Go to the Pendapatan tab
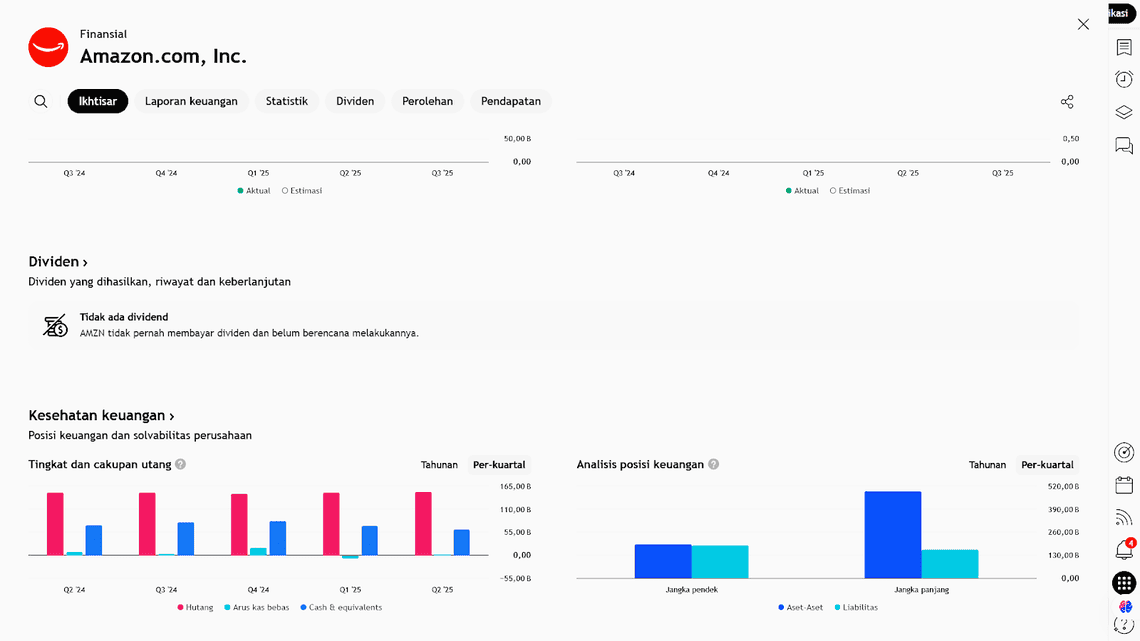 click(510, 101)
